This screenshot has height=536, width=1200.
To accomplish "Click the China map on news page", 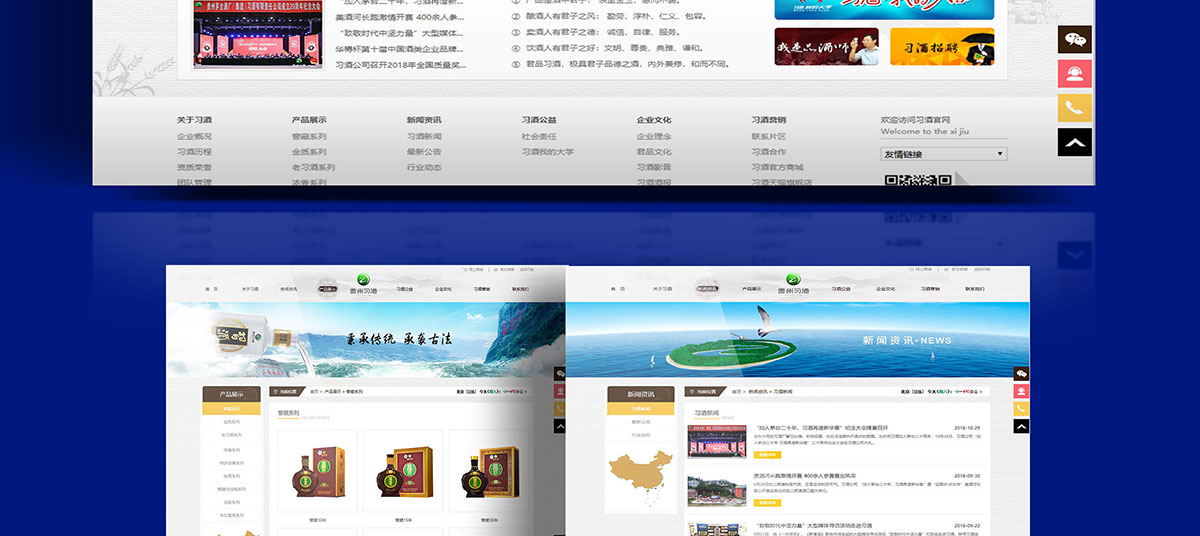I will pyautogui.click(x=641, y=477).
